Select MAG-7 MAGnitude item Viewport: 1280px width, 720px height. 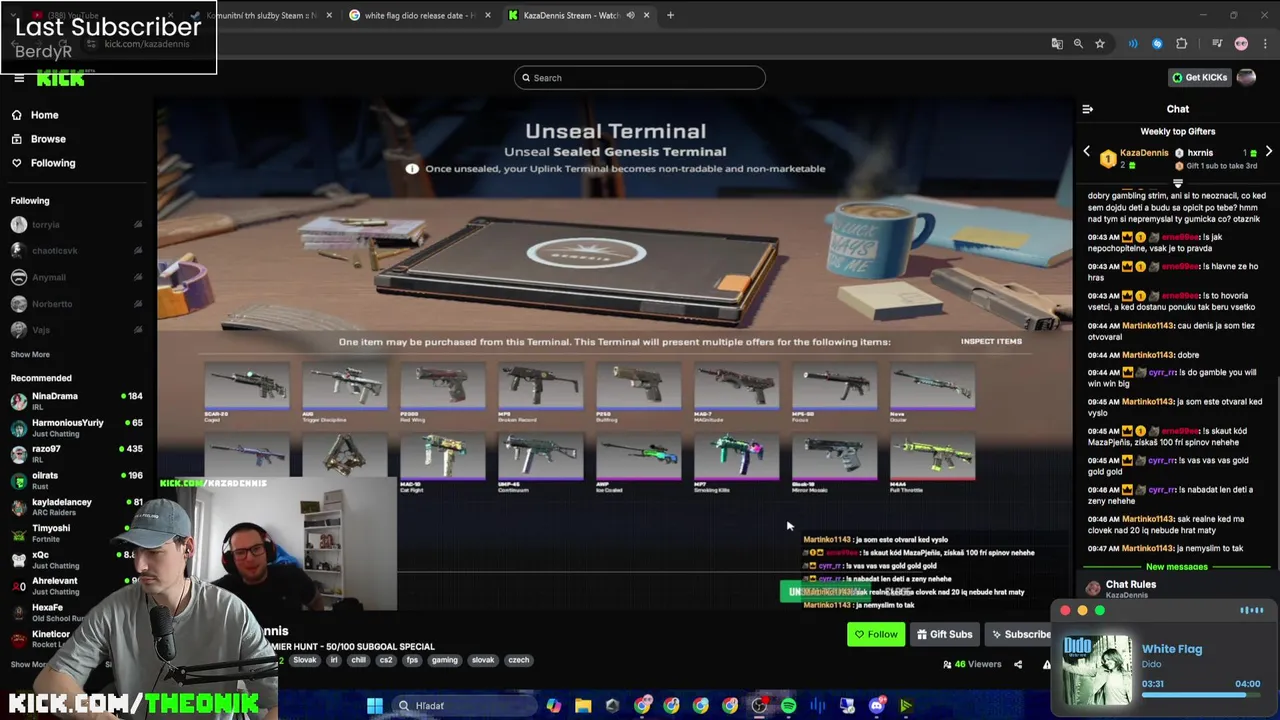click(x=736, y=392)
